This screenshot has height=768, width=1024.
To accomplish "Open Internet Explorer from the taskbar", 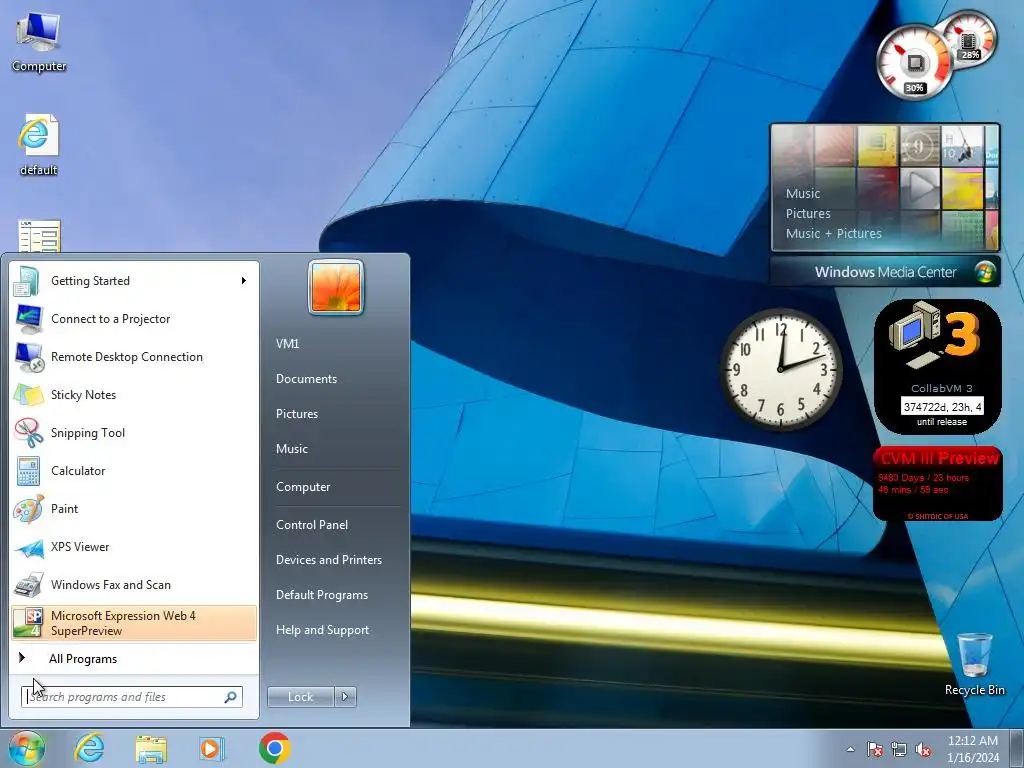I will [x=89, y=748].
